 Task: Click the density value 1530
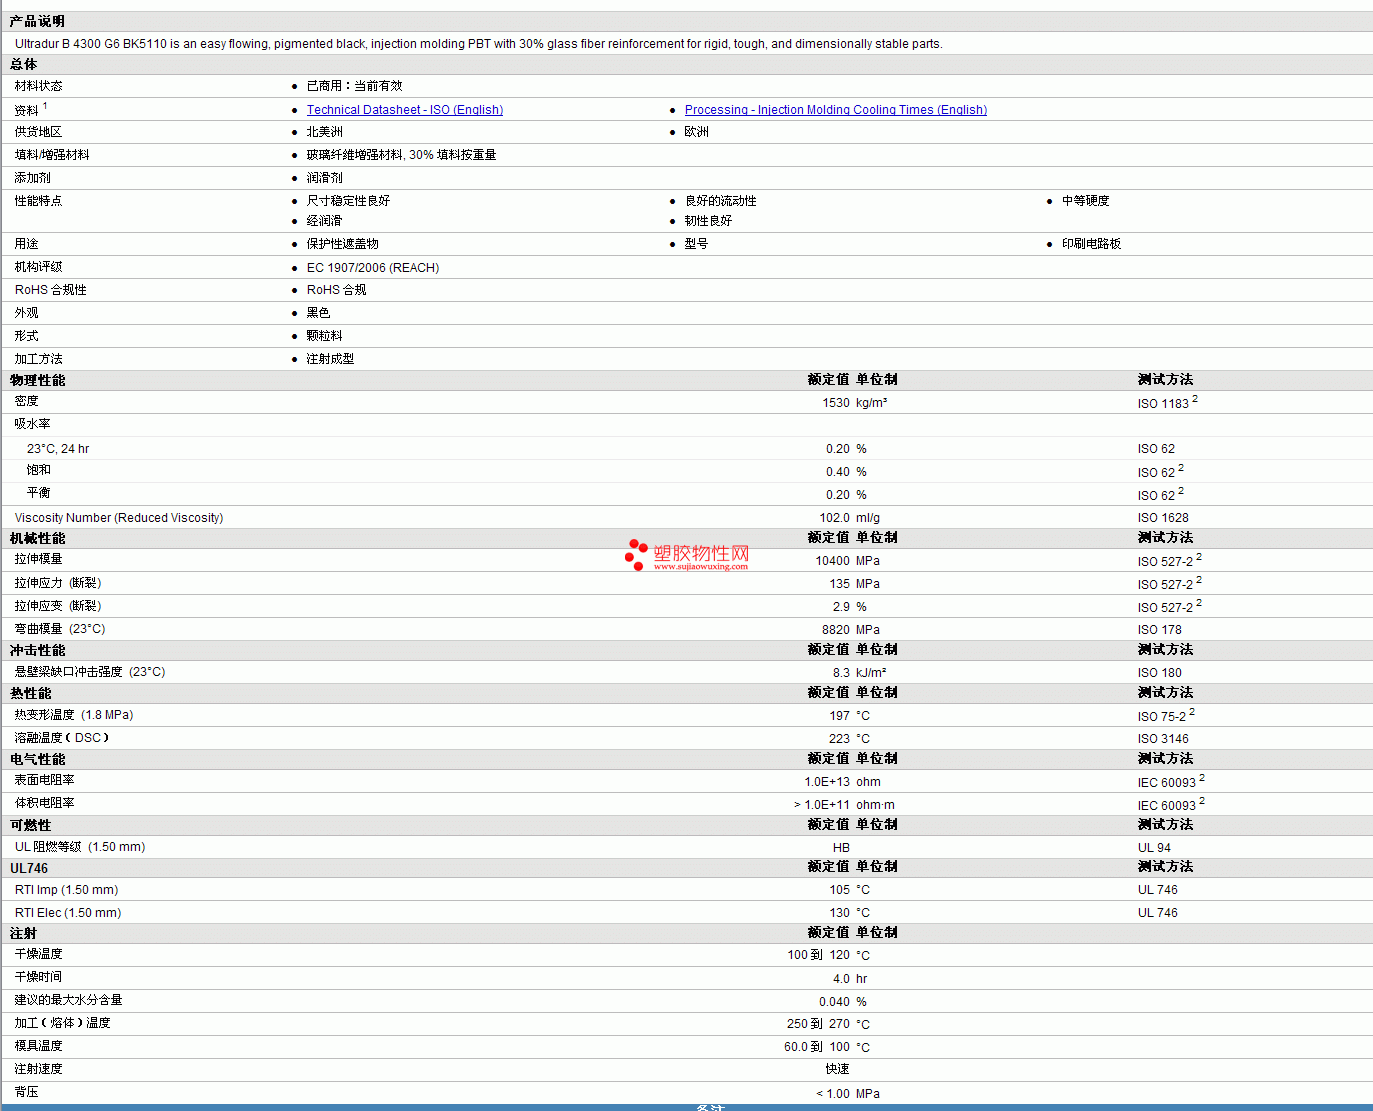[x=836, y=403]
